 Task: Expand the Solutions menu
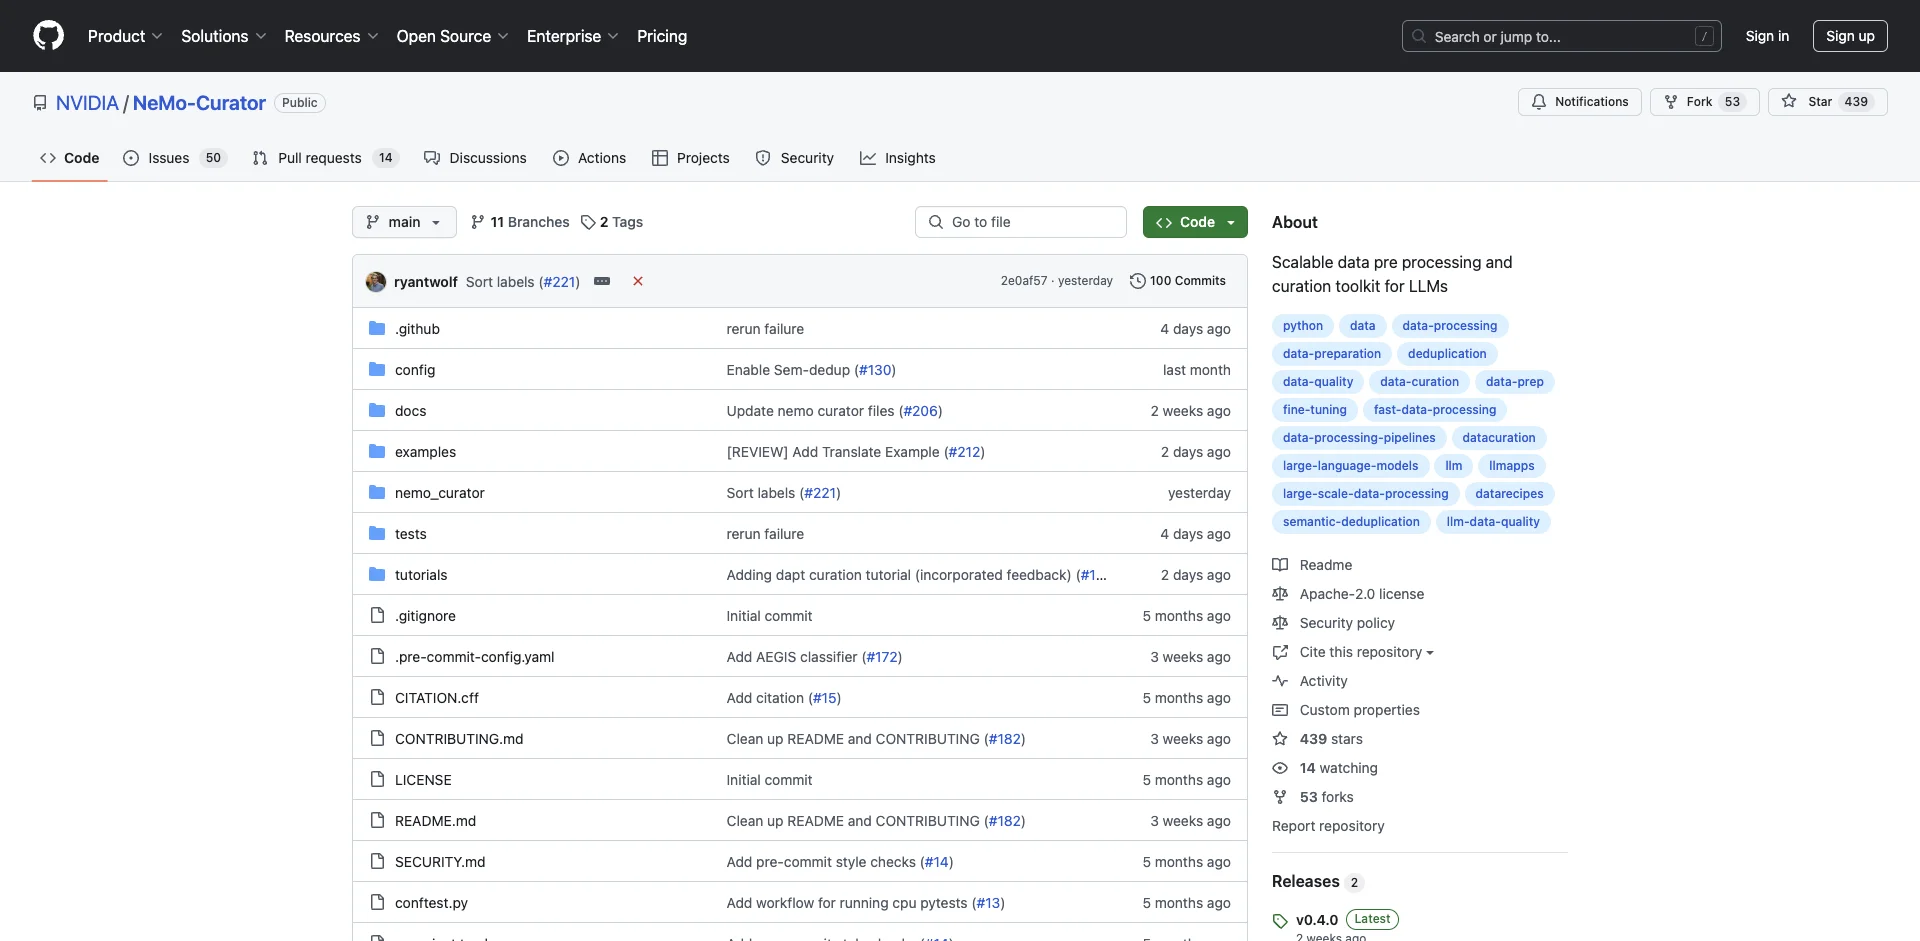(x=224, y=36)
